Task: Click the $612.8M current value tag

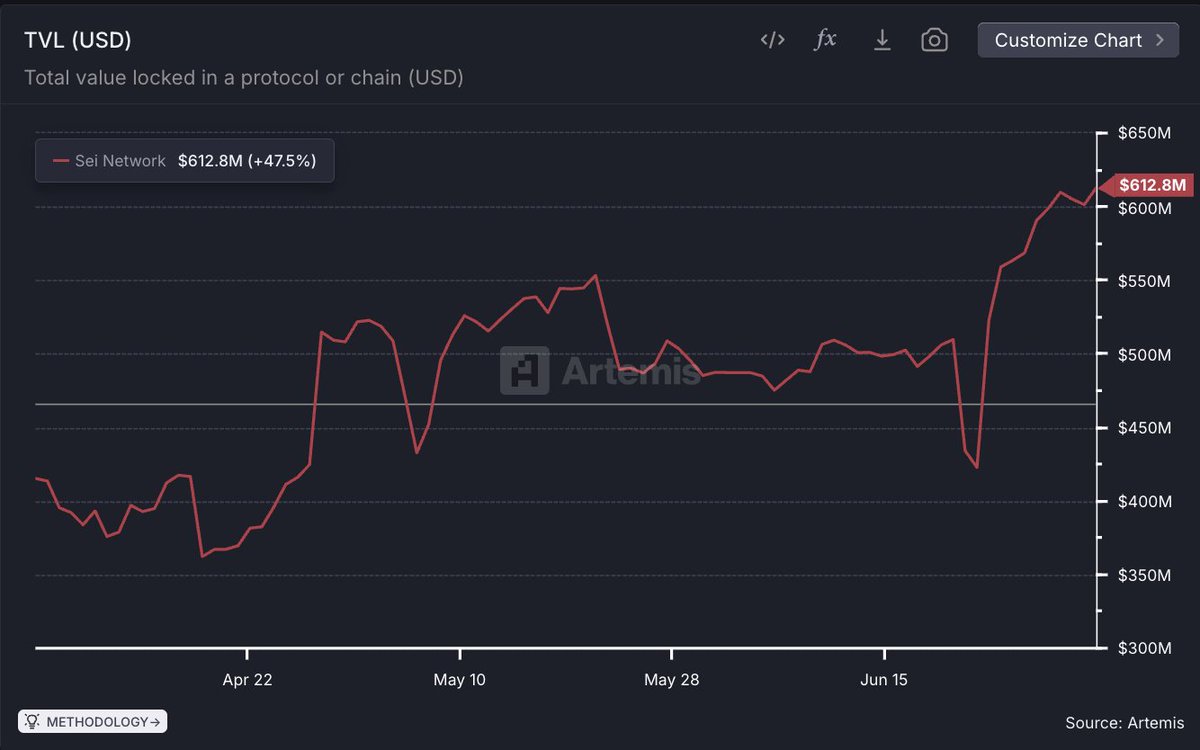Action: 1145,185
